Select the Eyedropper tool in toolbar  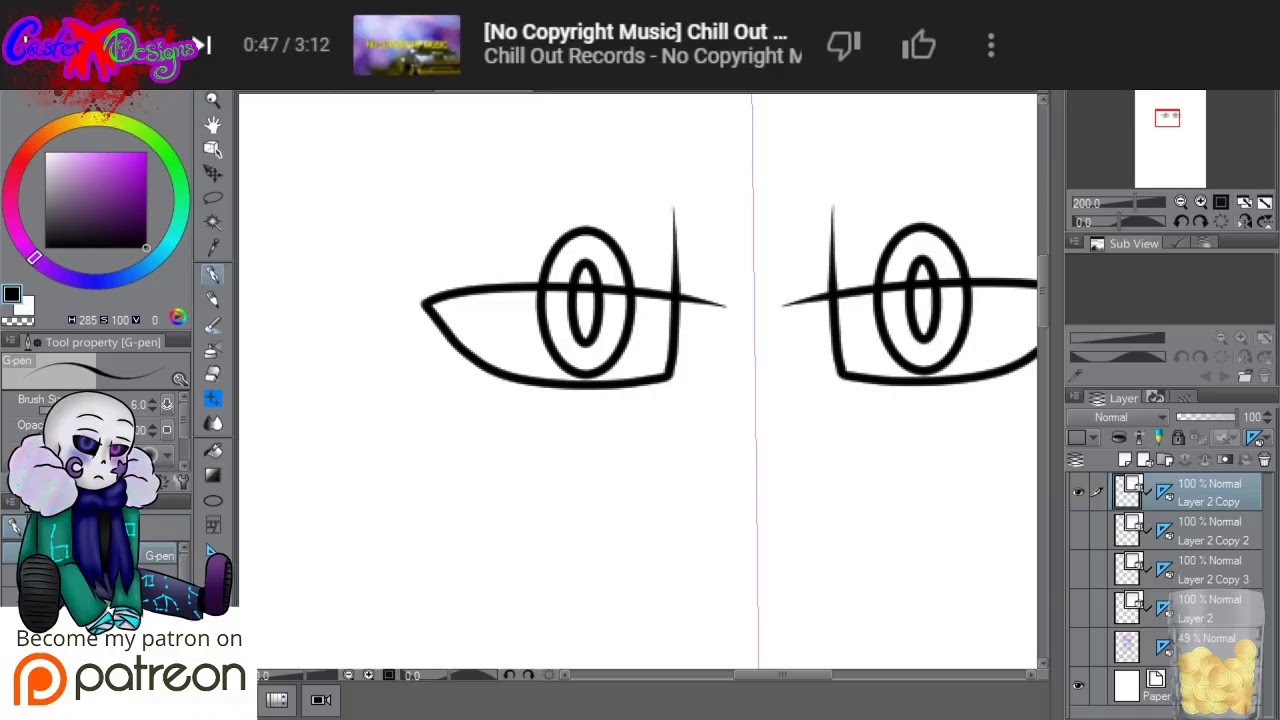pyautogui.click(x=213, y=247)
